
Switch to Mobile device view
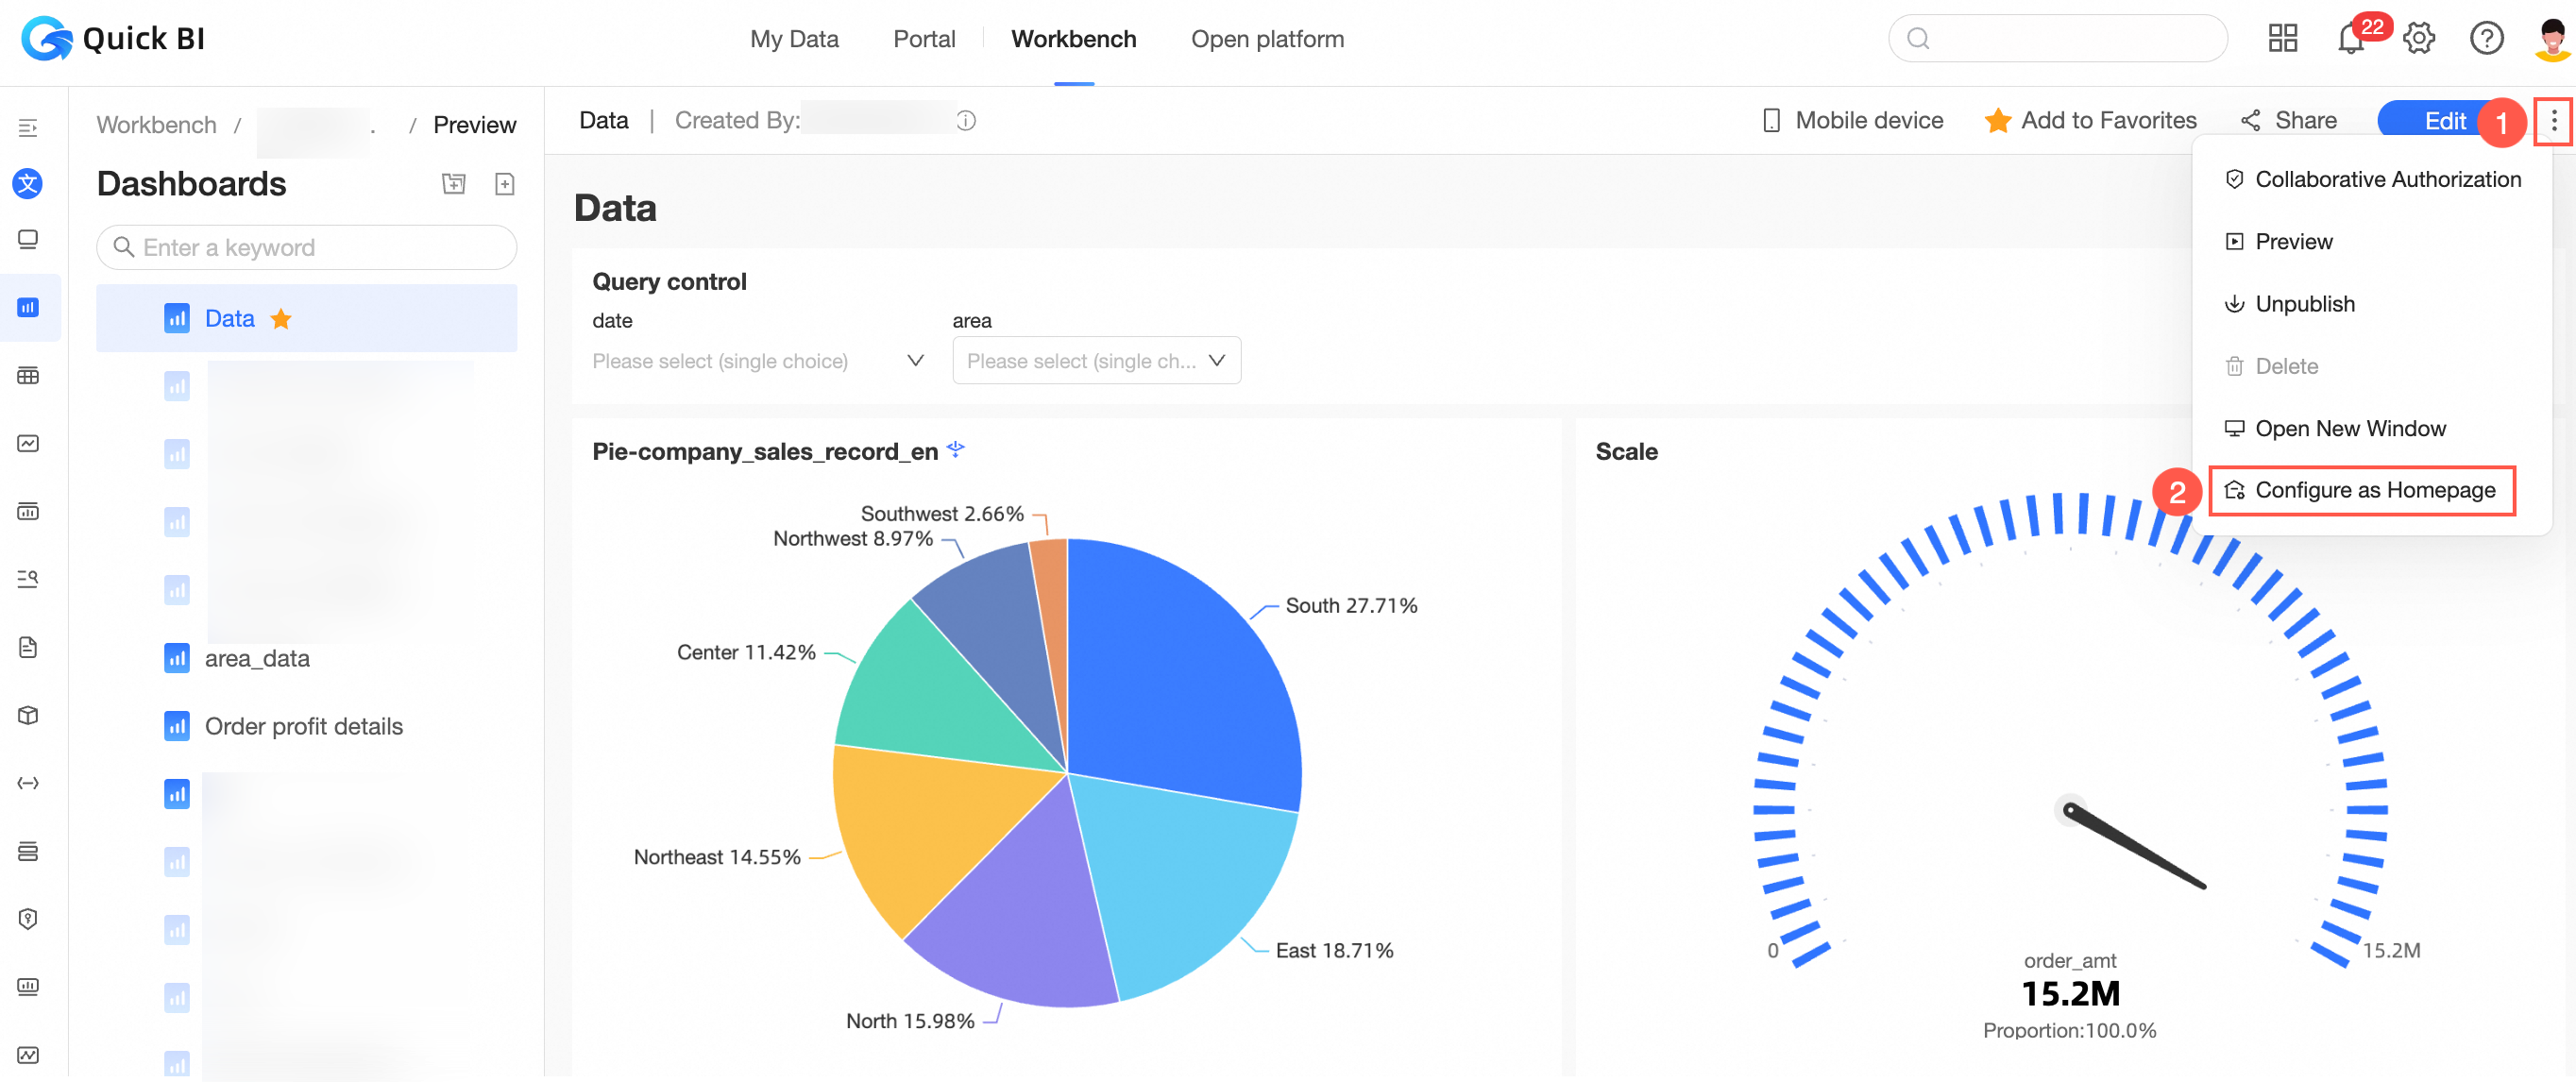[1853, 121]
